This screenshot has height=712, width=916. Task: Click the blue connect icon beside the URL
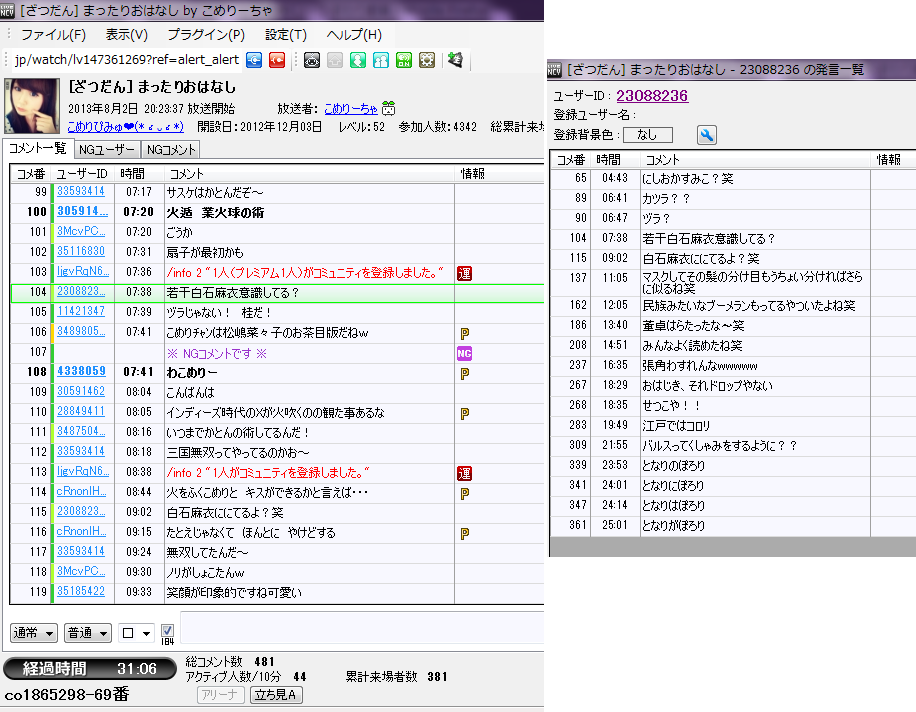pyautogui.click(x=255, y=60)
